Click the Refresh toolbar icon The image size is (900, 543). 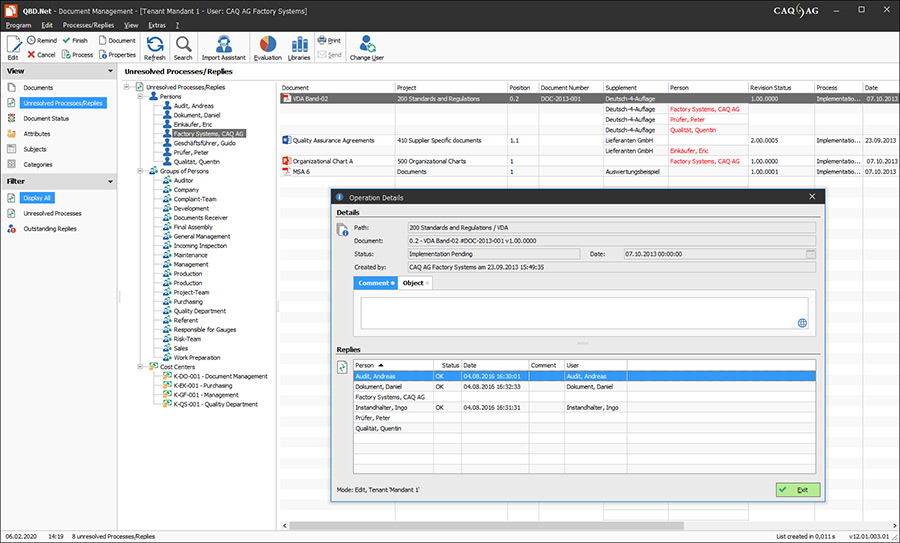155,46
